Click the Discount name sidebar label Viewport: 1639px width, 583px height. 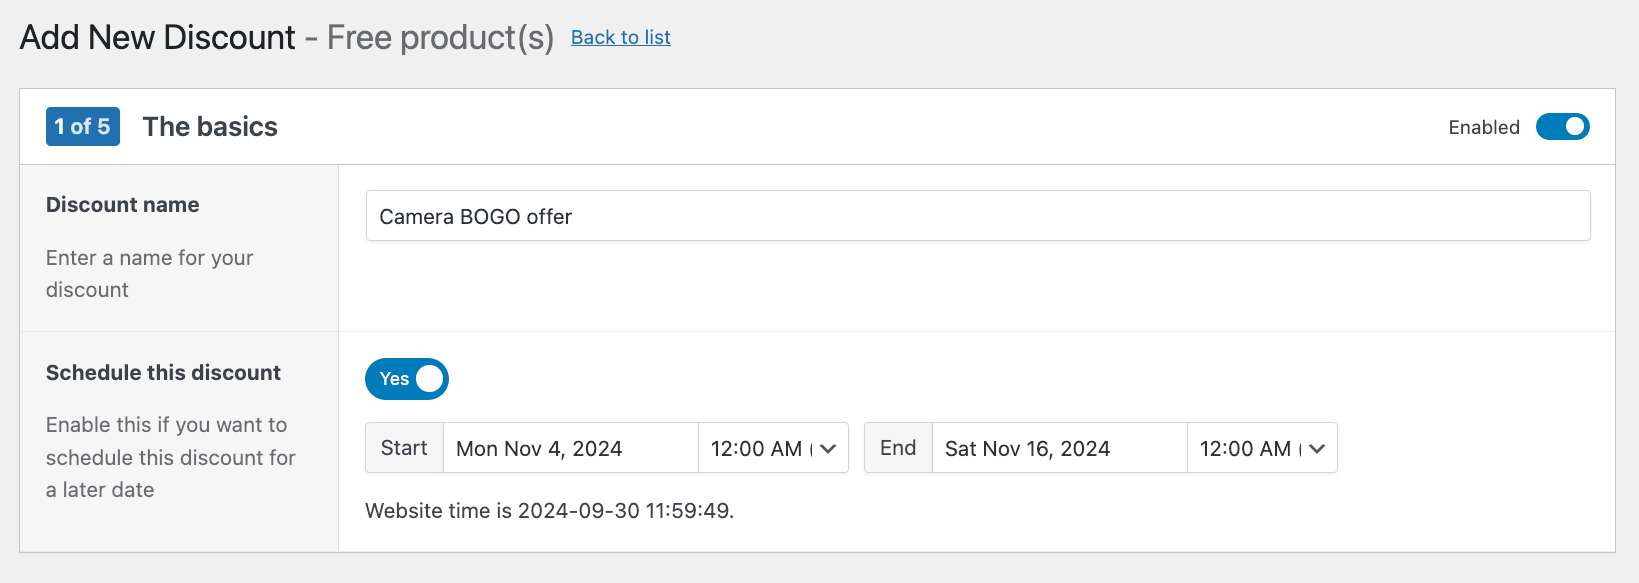coord(122,204)
